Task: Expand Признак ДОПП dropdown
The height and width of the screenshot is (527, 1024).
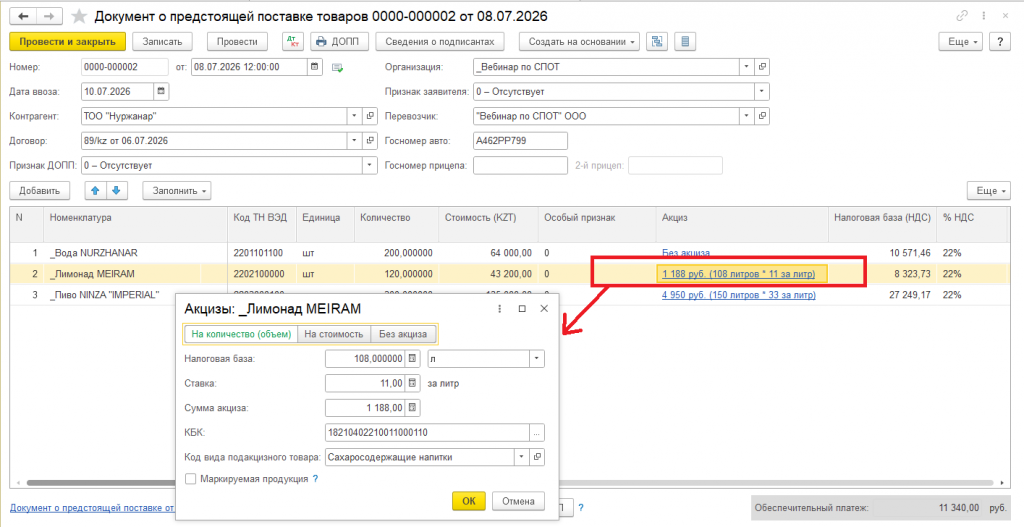Action: tap(370, 165)
